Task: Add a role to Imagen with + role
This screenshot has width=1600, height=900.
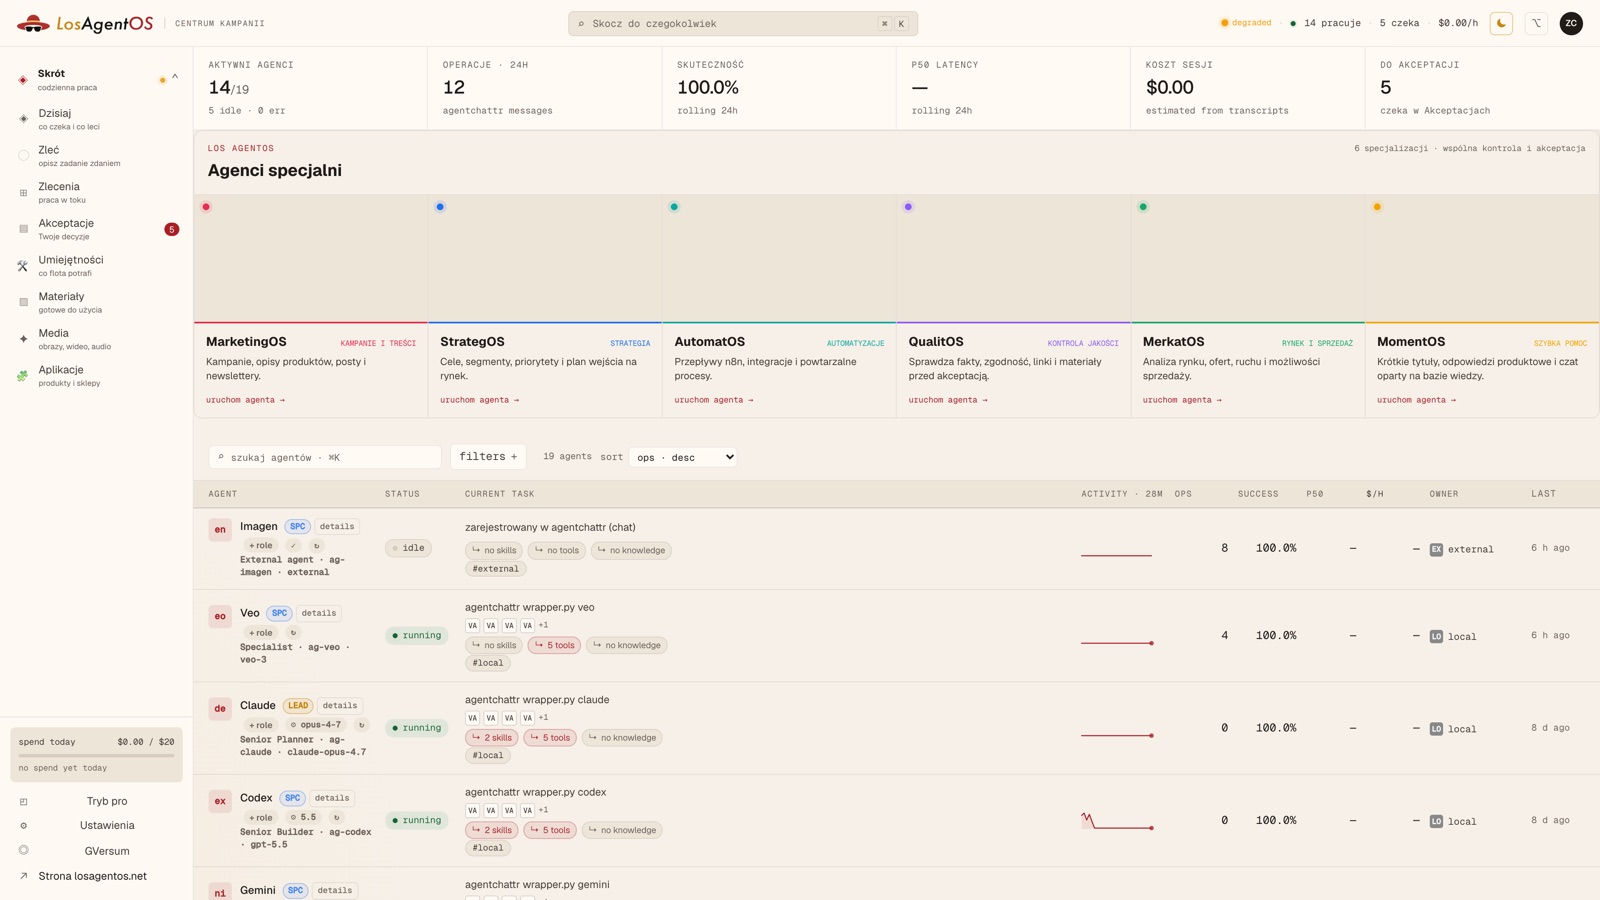Action: click(261, 546)
